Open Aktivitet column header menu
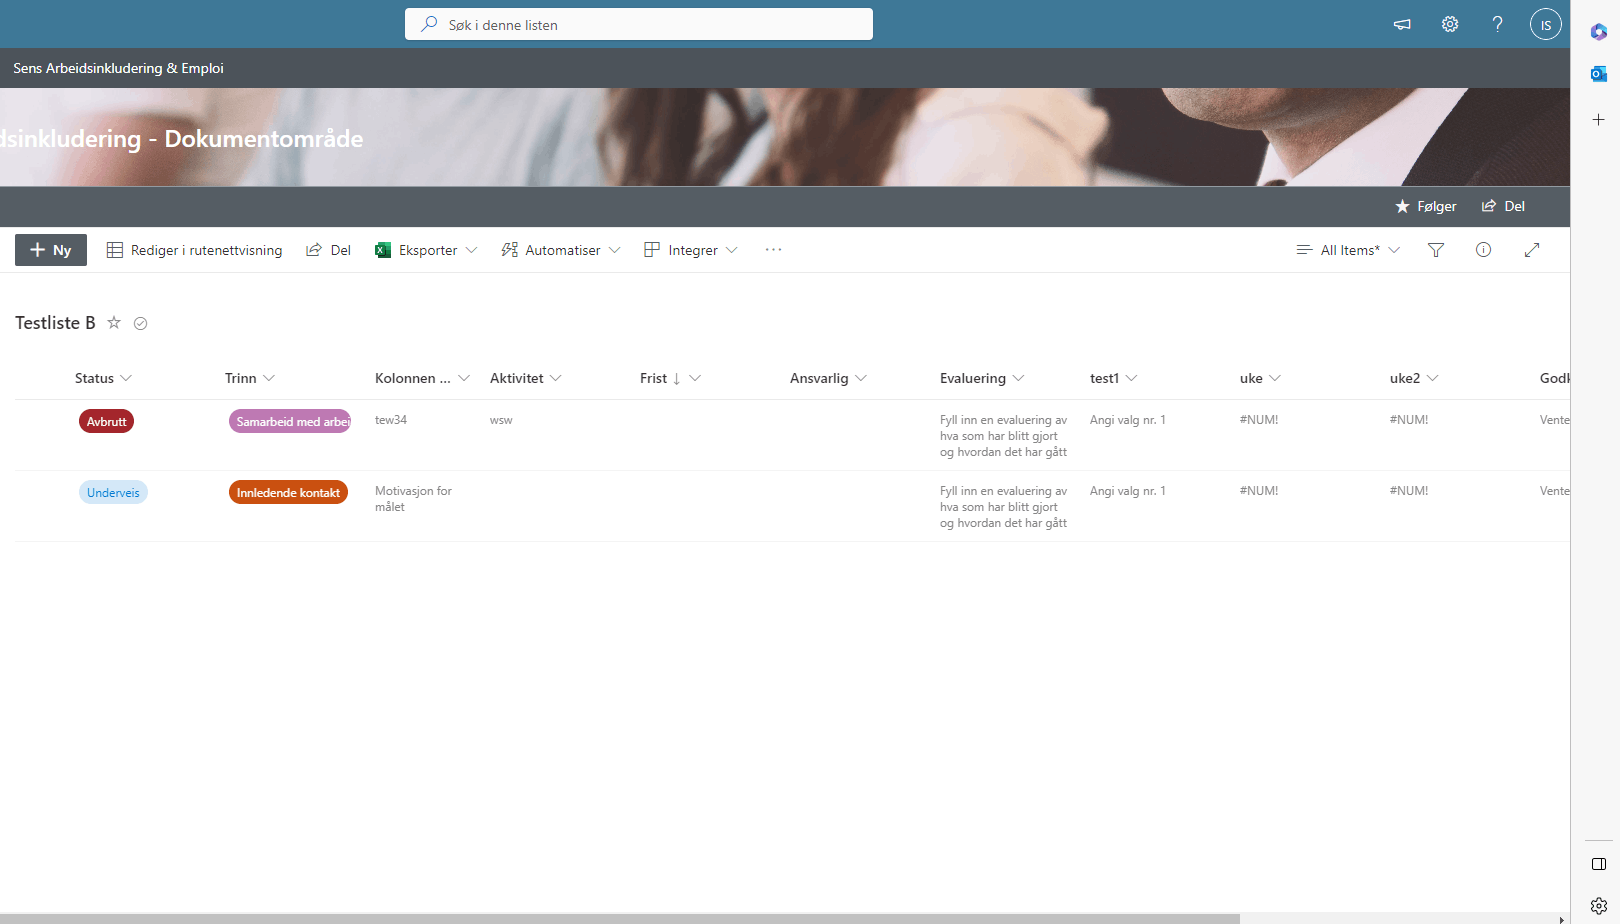 (526, 378)
